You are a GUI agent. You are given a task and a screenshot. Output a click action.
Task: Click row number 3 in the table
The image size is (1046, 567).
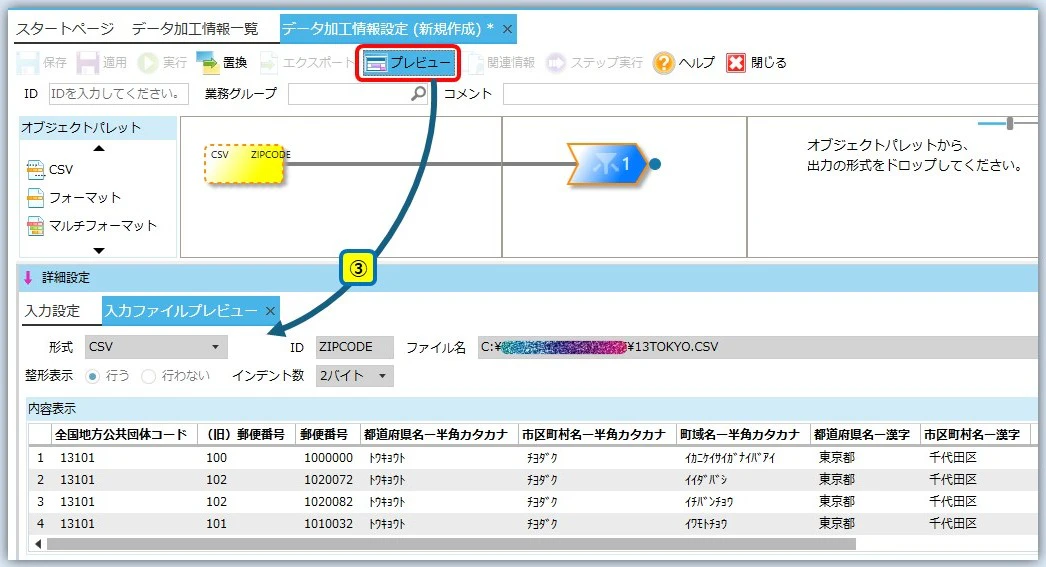40,502
